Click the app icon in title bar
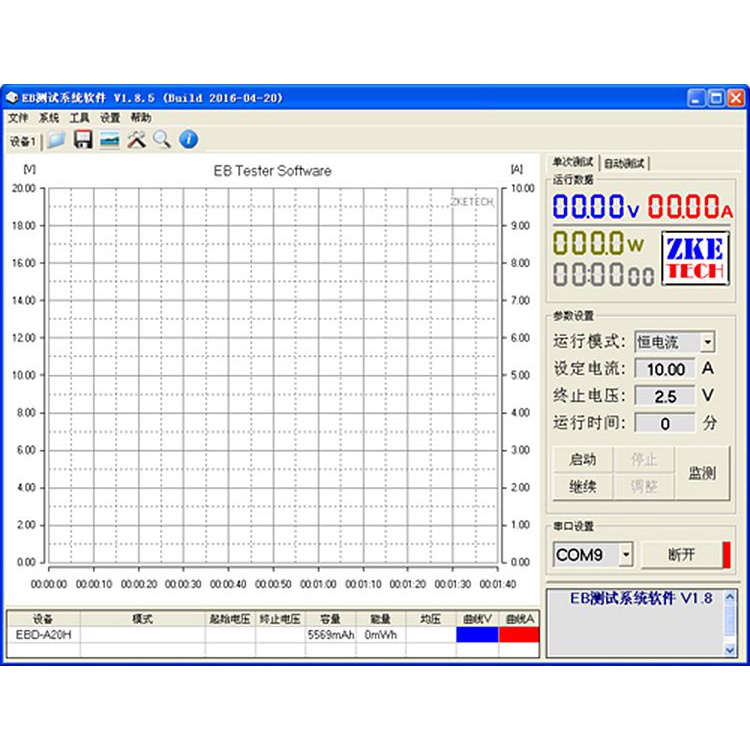Image resolution: width=750 pixels, height=750 pixels. click(x=12, y=98)
